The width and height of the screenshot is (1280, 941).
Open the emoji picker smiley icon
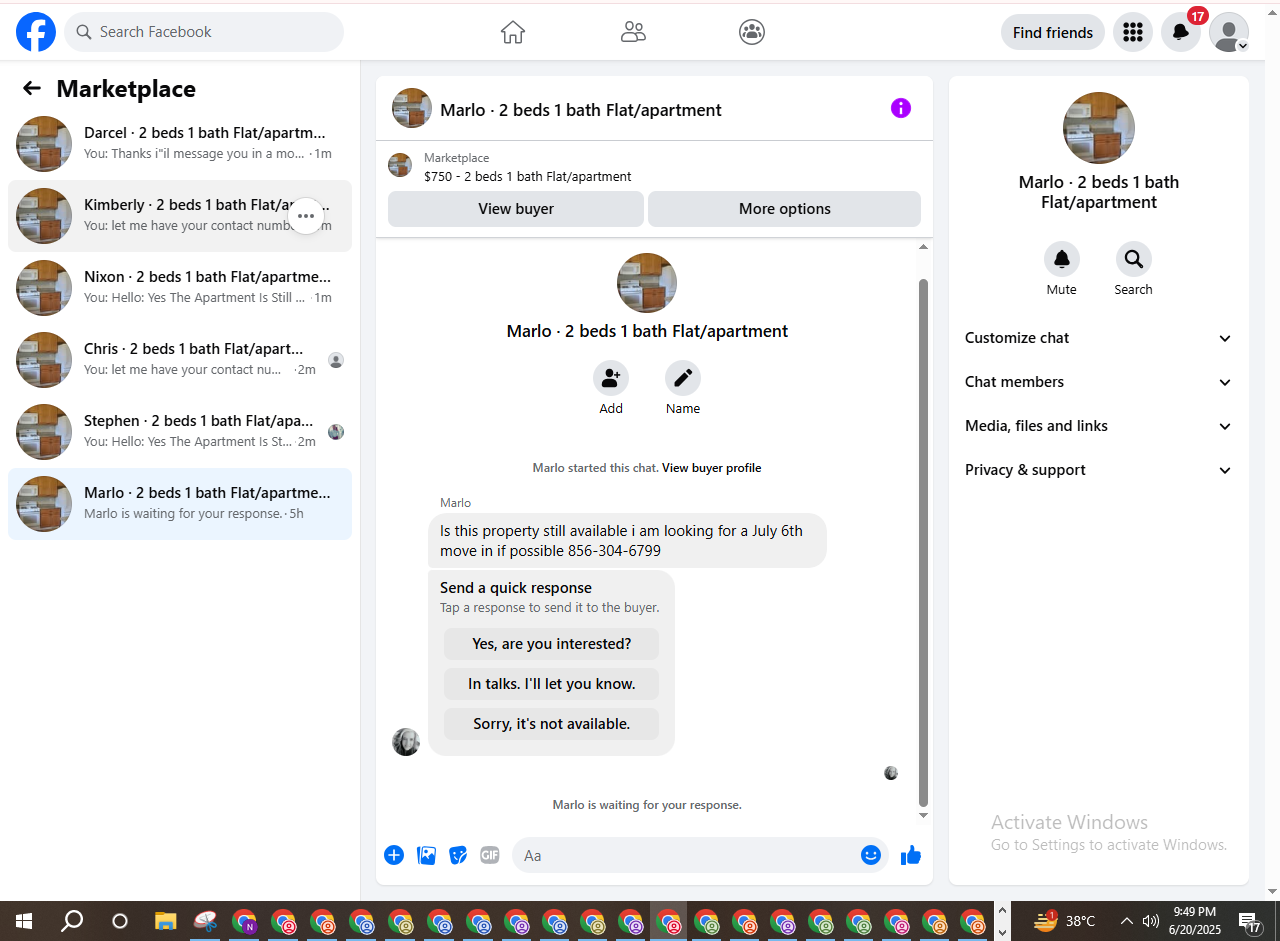(x=871, y=855)
